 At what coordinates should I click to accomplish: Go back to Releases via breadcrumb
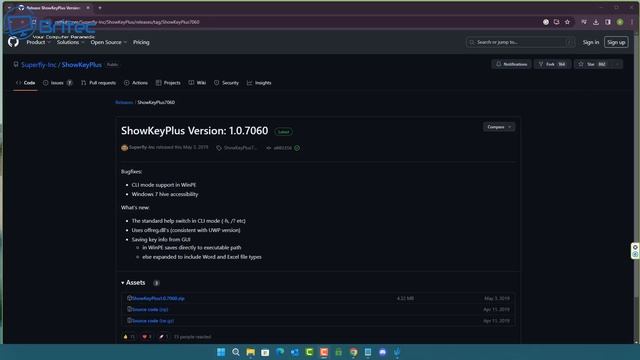(x=124, y=102)
